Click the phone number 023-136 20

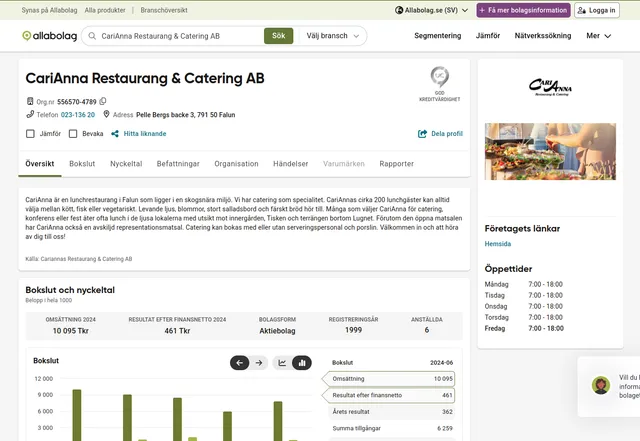coord(78,115)
